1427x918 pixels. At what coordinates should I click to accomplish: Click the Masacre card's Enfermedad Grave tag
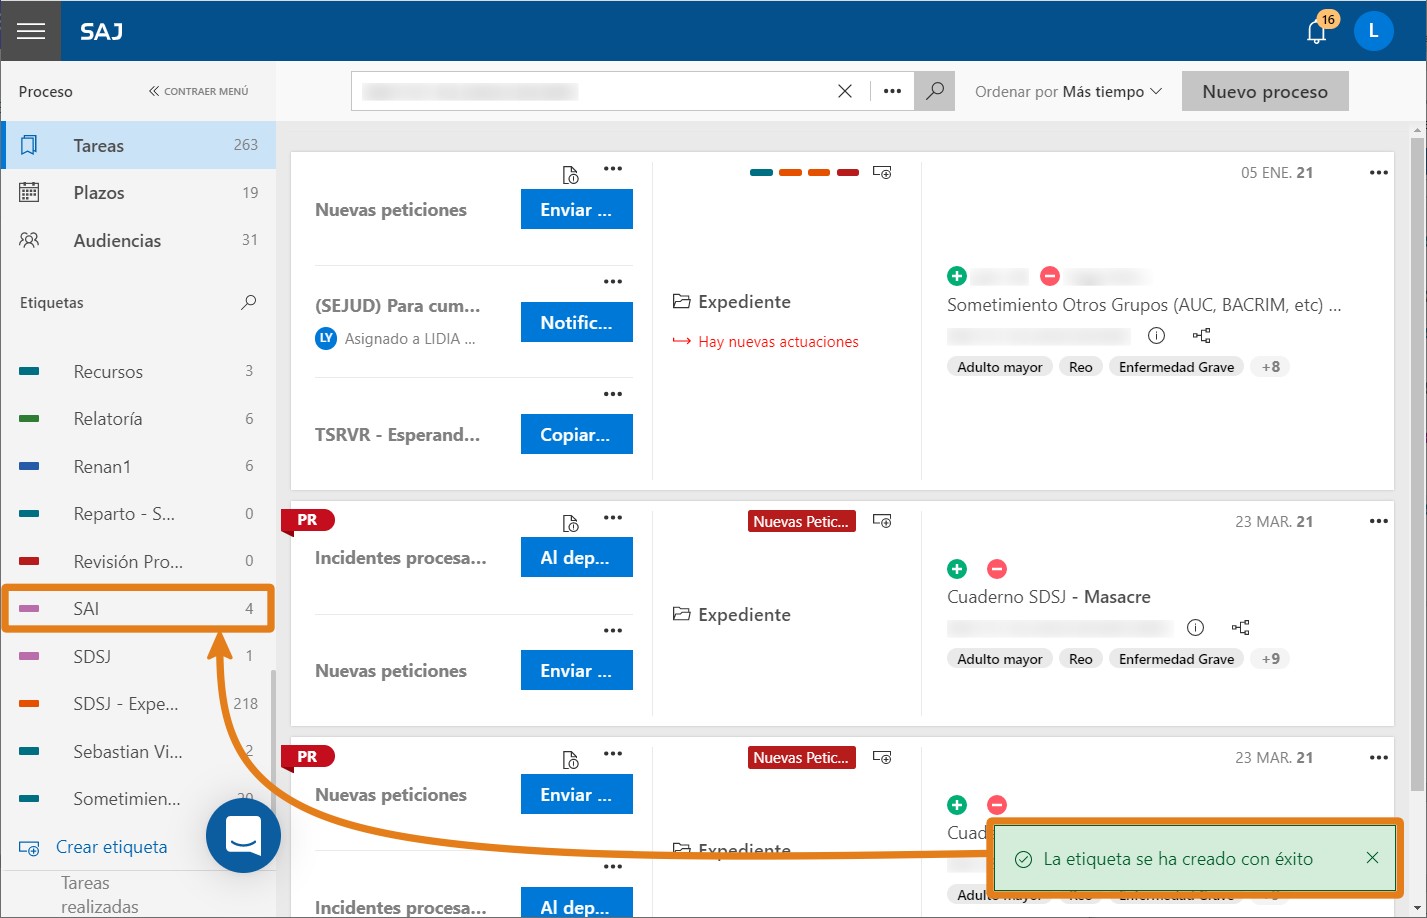click(1176, 659)
